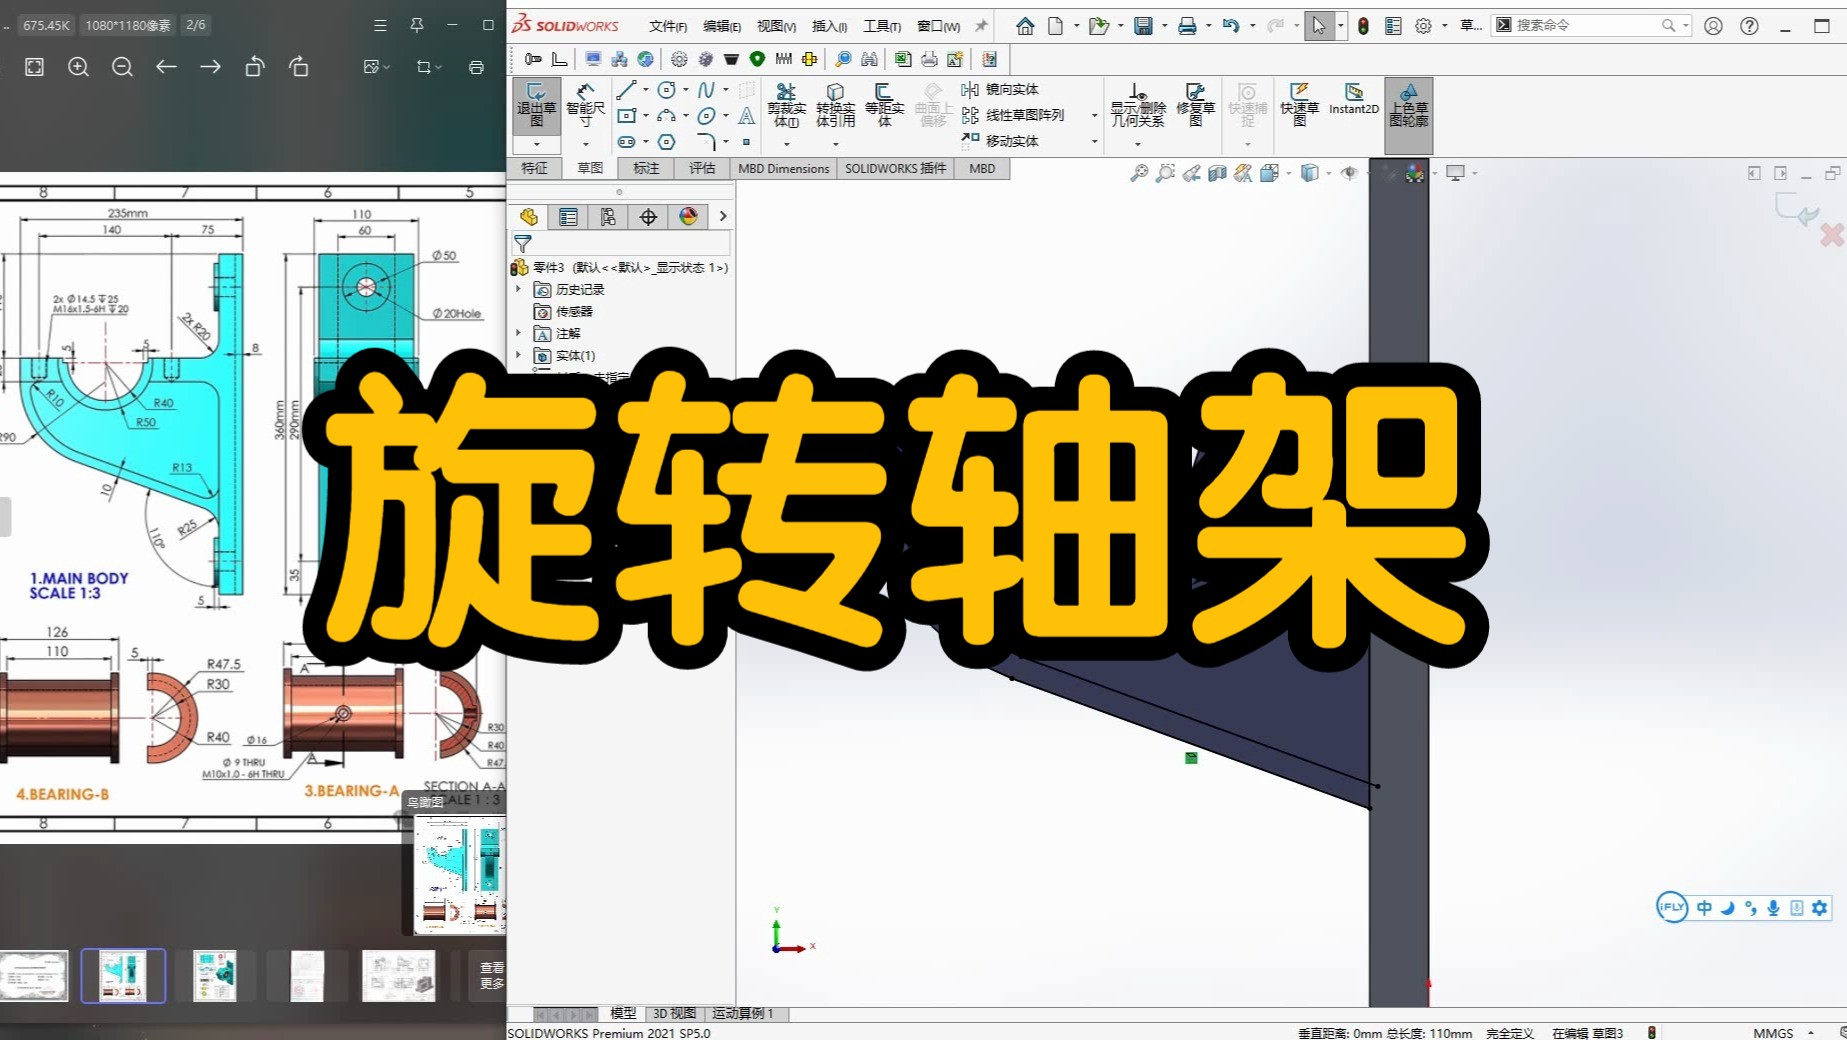Open the 窗口(W) menu
This screenshot has height=1040, width=1847.
pos(938,26)
